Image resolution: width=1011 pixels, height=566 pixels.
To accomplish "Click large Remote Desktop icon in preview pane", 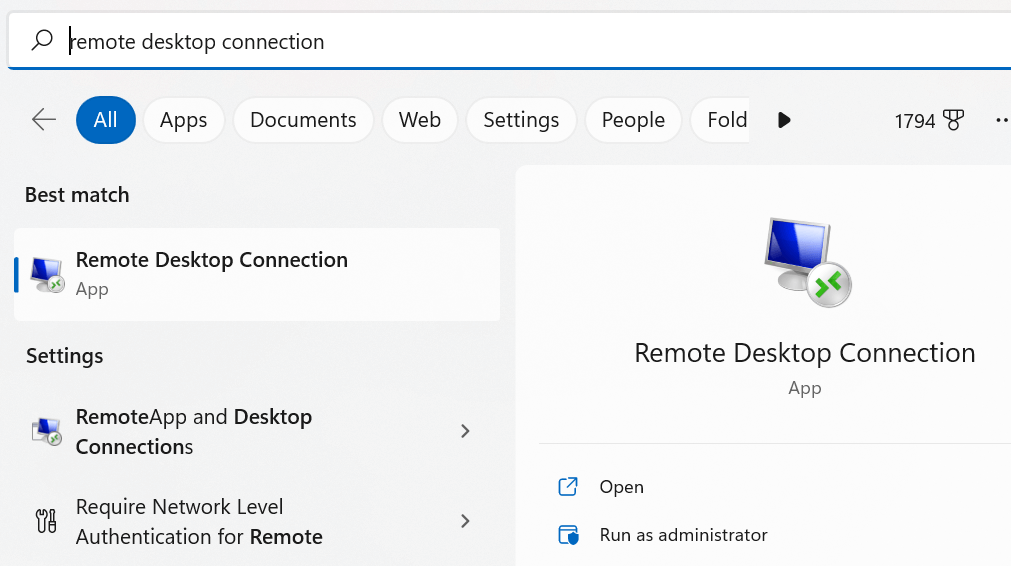I will click(x=805, y=261).
